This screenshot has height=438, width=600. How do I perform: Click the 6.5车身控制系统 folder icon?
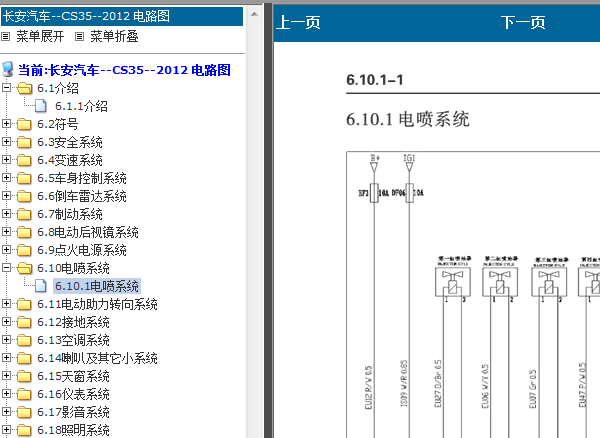pyautogui.click(x=24, y=178)
